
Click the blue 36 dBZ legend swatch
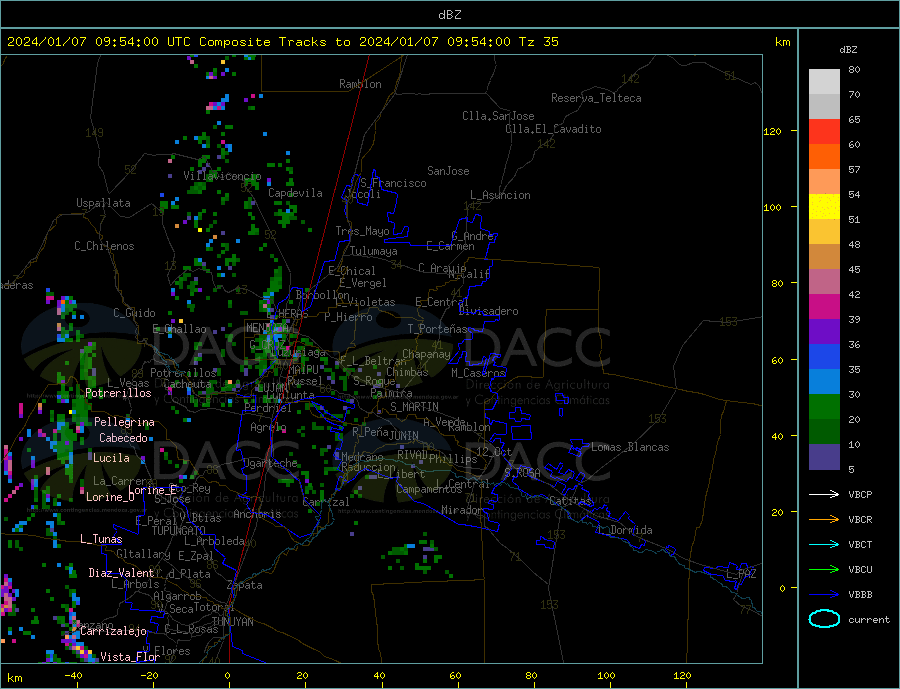(x=824, y=357)
